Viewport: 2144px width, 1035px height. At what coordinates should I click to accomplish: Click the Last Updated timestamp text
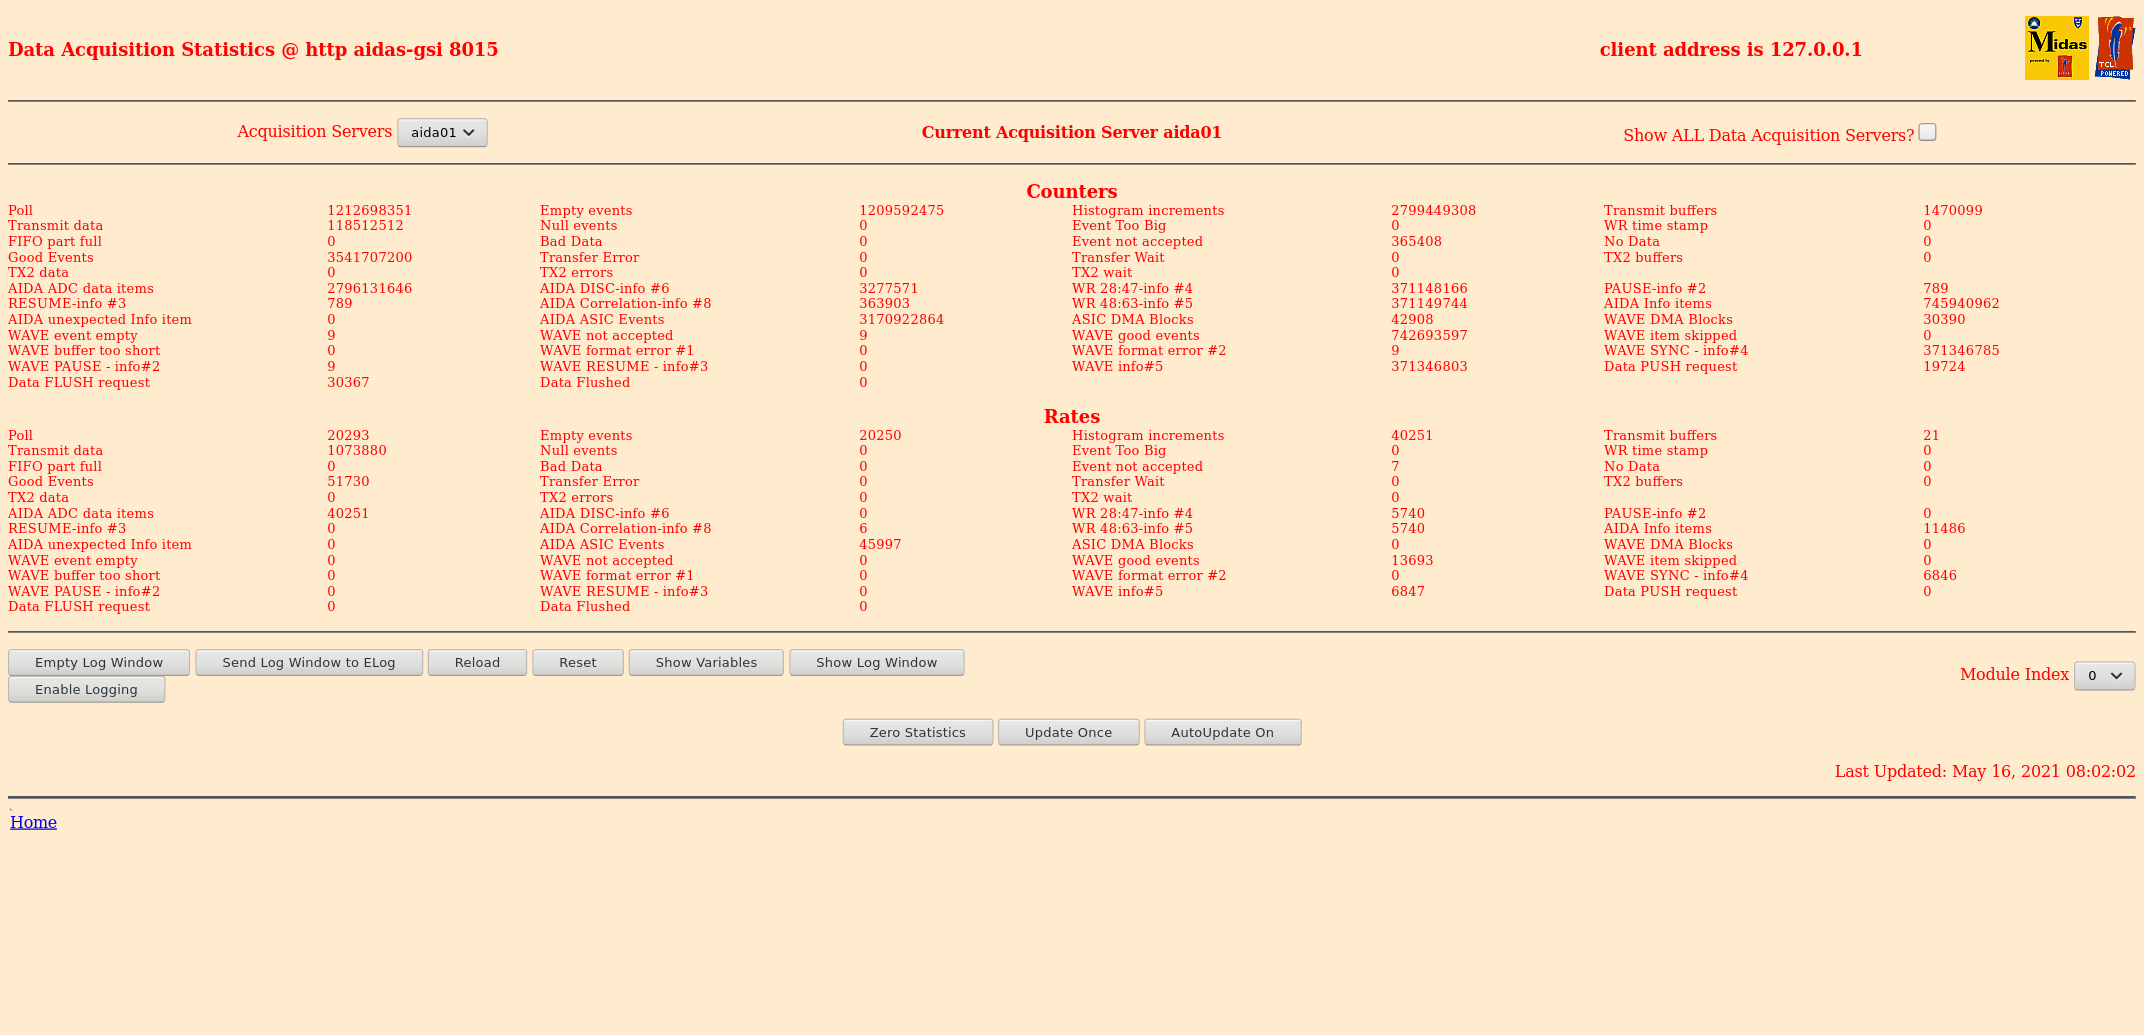pyautogui.click(x=1985, y=771)
